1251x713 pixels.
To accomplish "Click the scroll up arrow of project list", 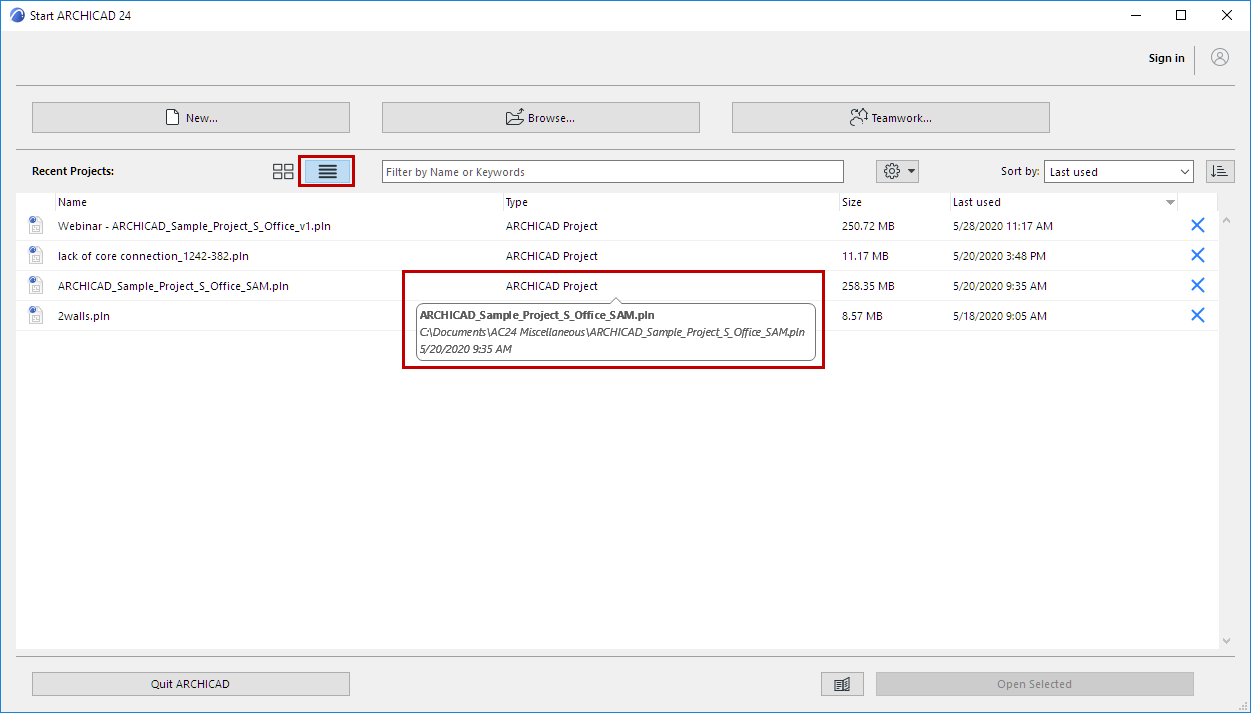I will click(x=1227, y=220).
